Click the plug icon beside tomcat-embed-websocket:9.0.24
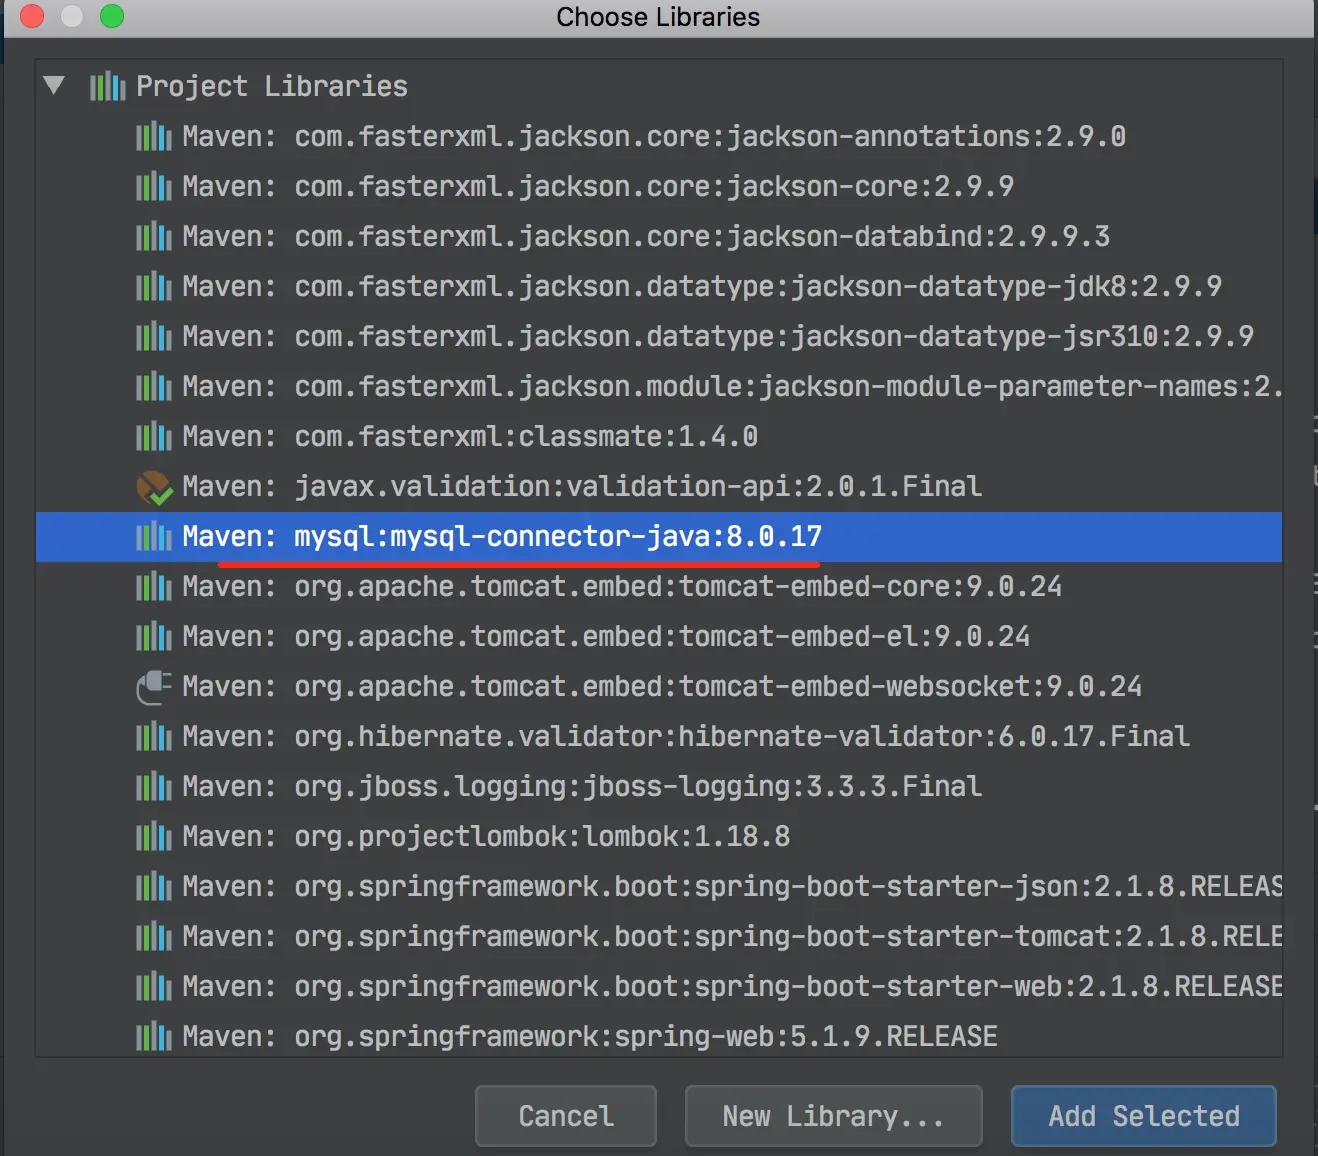 [x=154, y=687]
